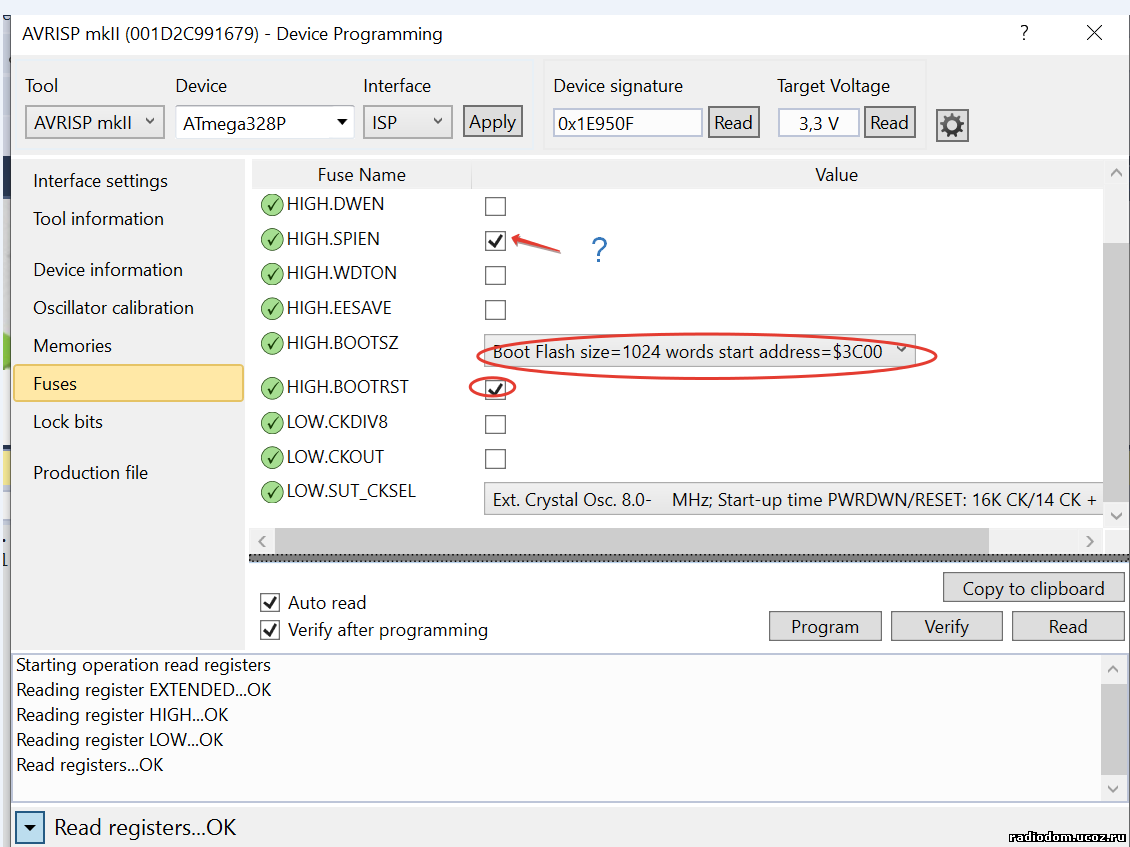Open the LOW.SUT_CKSEL oscillator dropdown
Image resolution: width=1130 pixels, height=847 pixels.
(793, 499)
